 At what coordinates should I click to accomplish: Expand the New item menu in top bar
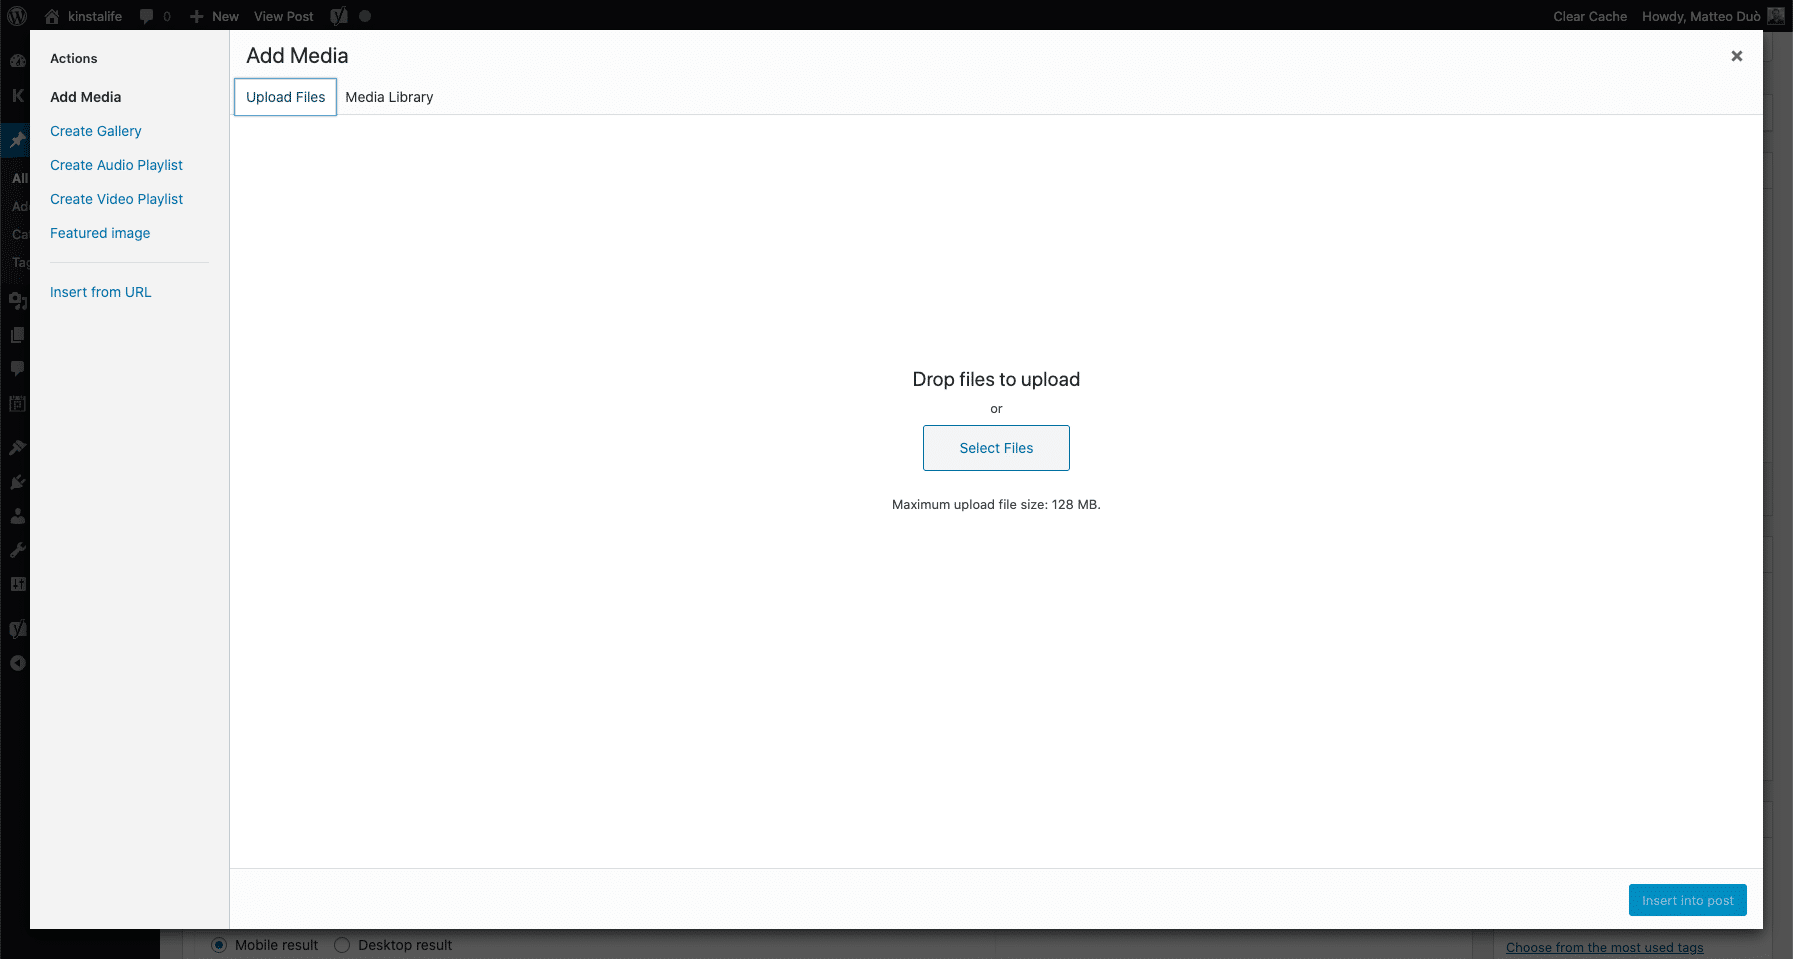tap(214, 16)
